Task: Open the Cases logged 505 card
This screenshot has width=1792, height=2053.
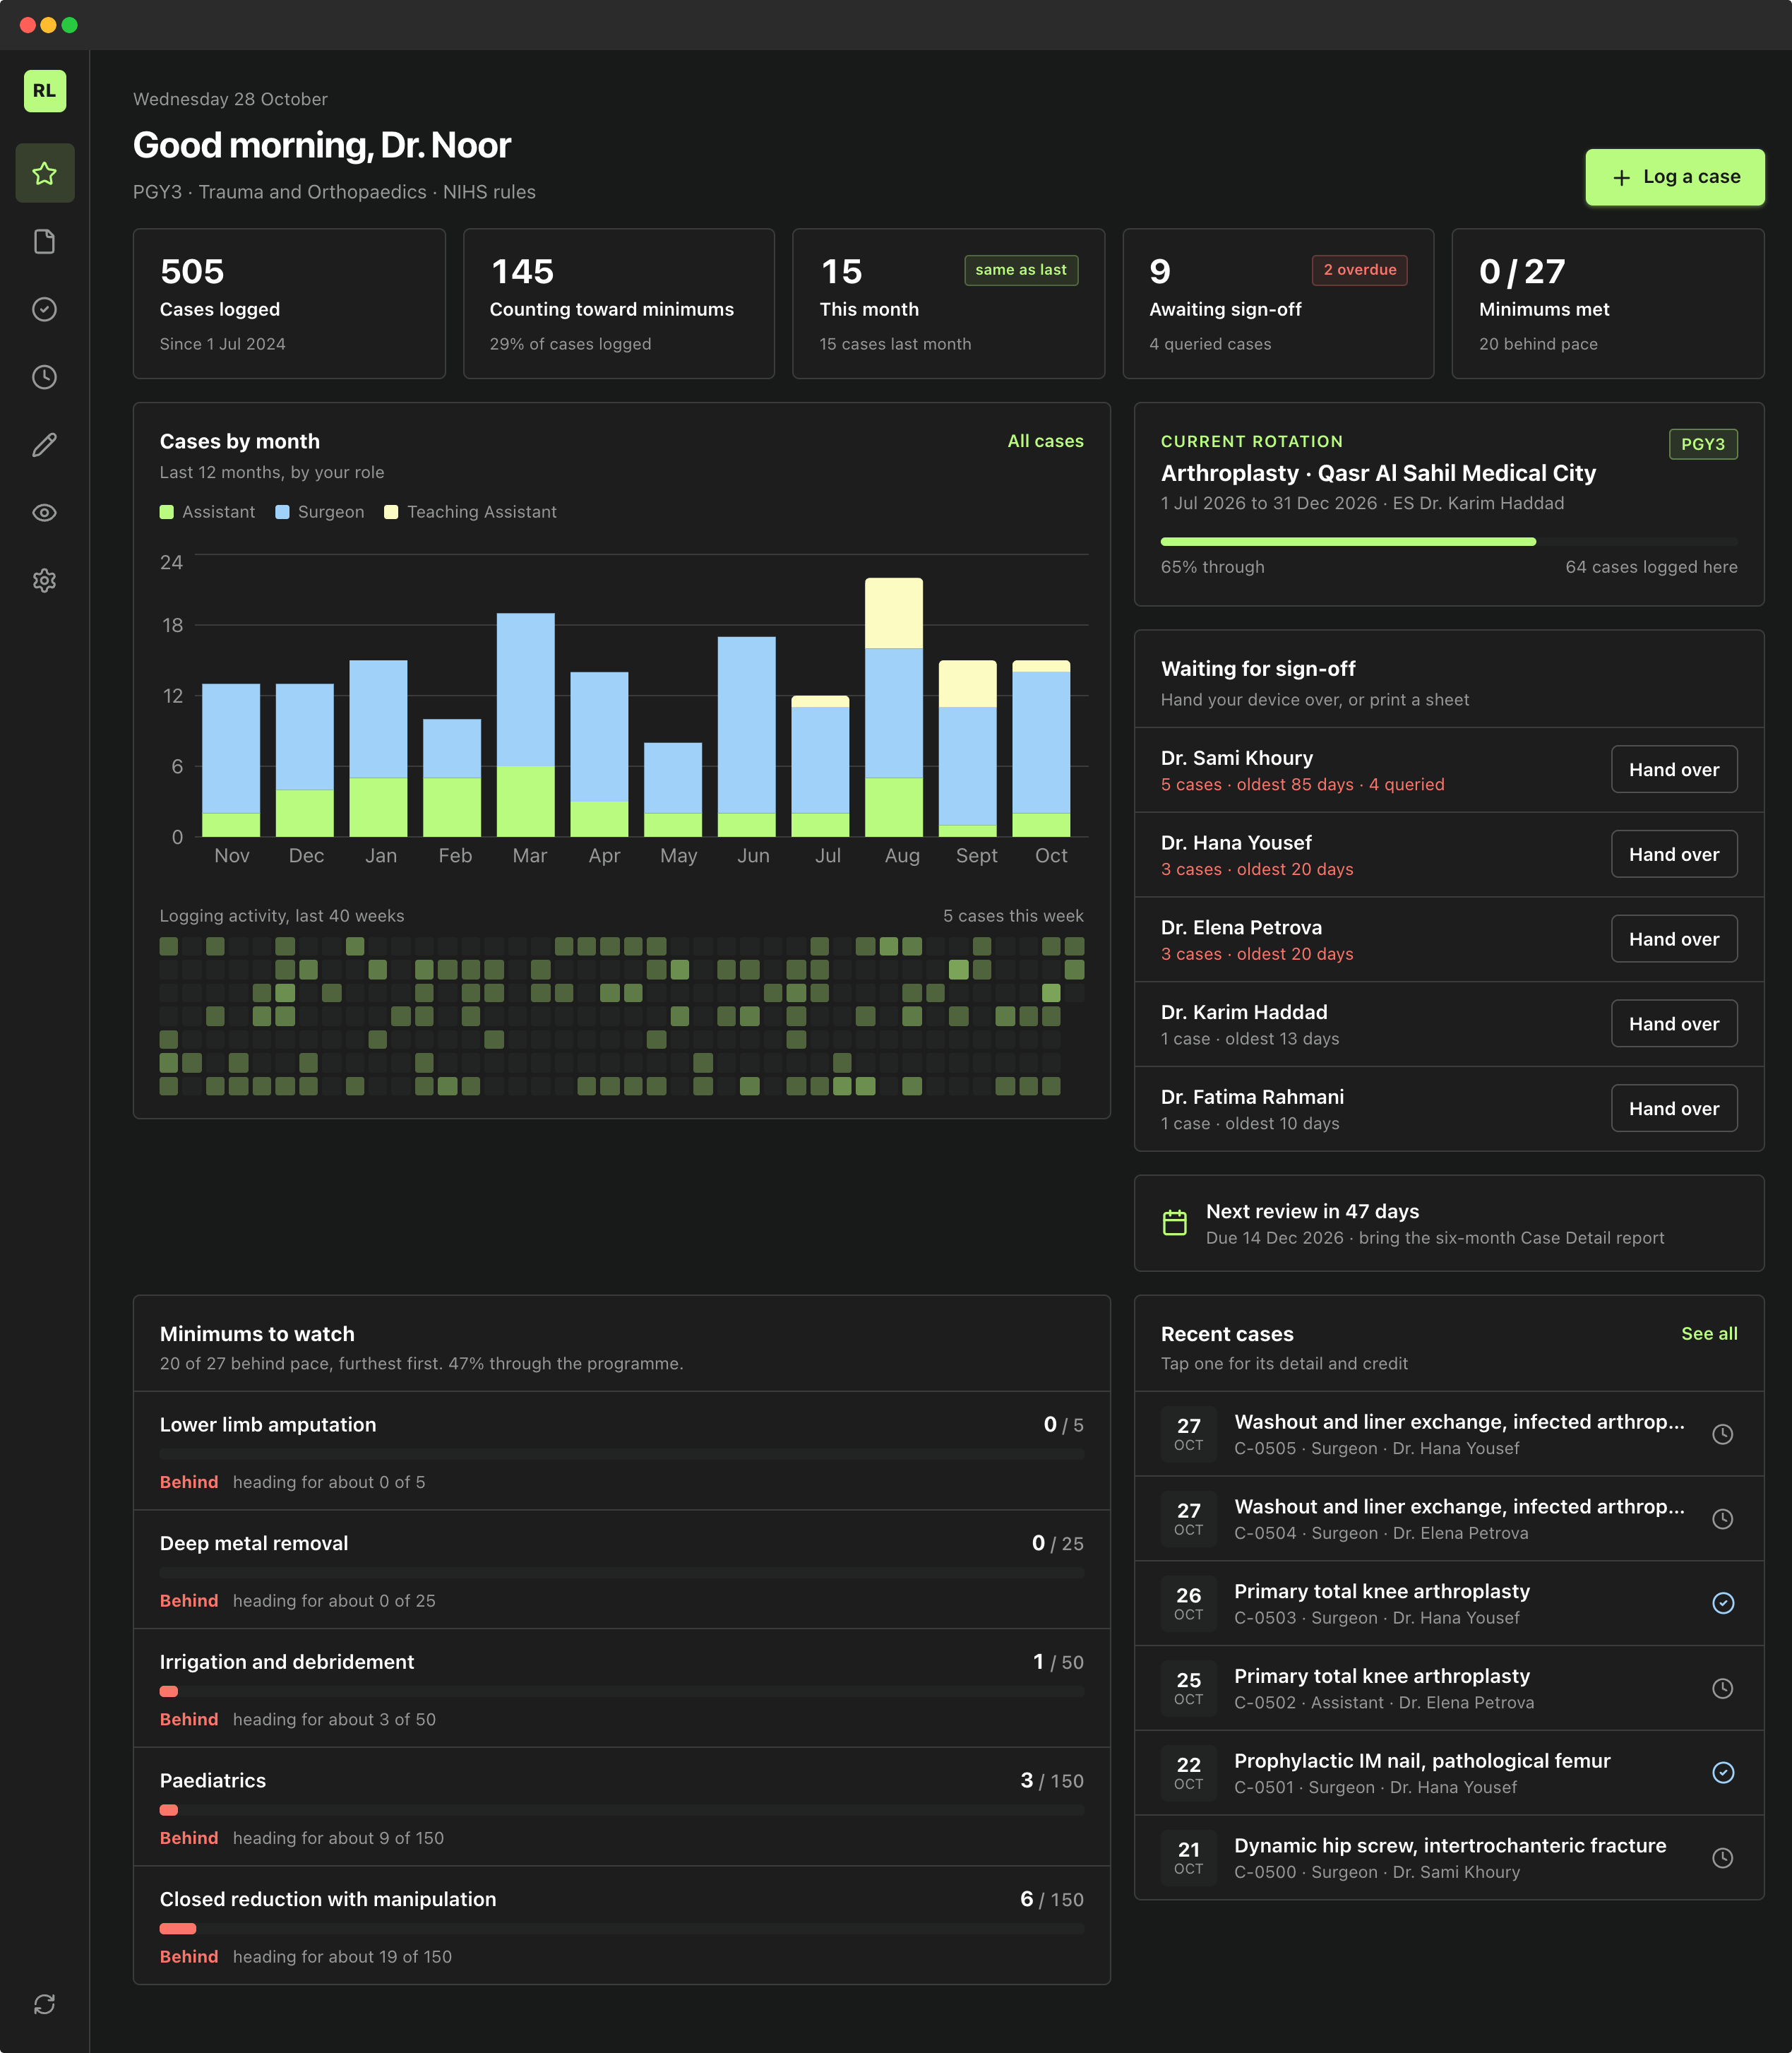Action: click(289, 303)
